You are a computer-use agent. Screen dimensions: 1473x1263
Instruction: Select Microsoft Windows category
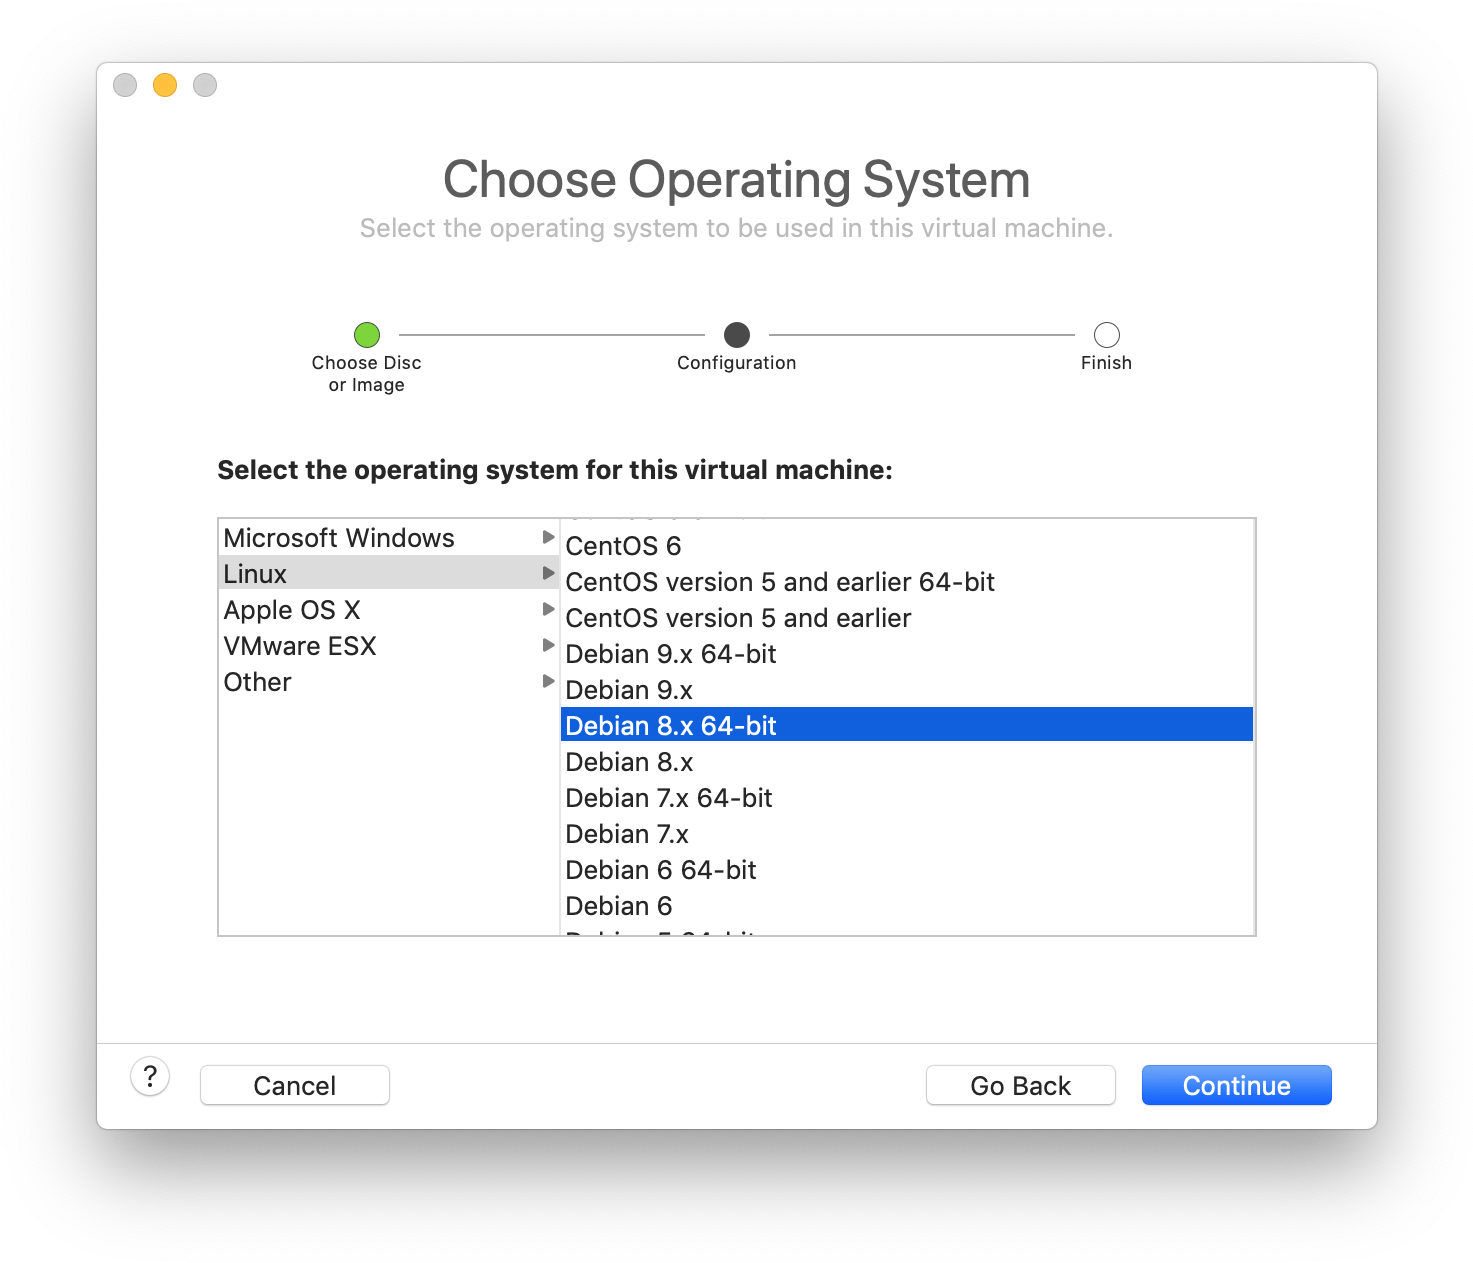[x=388, y=538]
